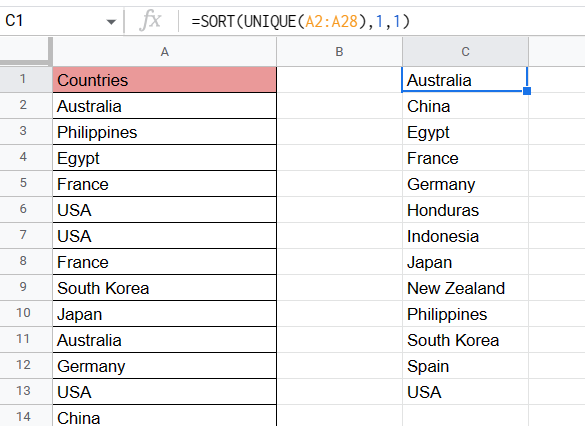Select row 6 header
Screen dimensions: 585x426
pyautogui.click(x=25, y=210)
